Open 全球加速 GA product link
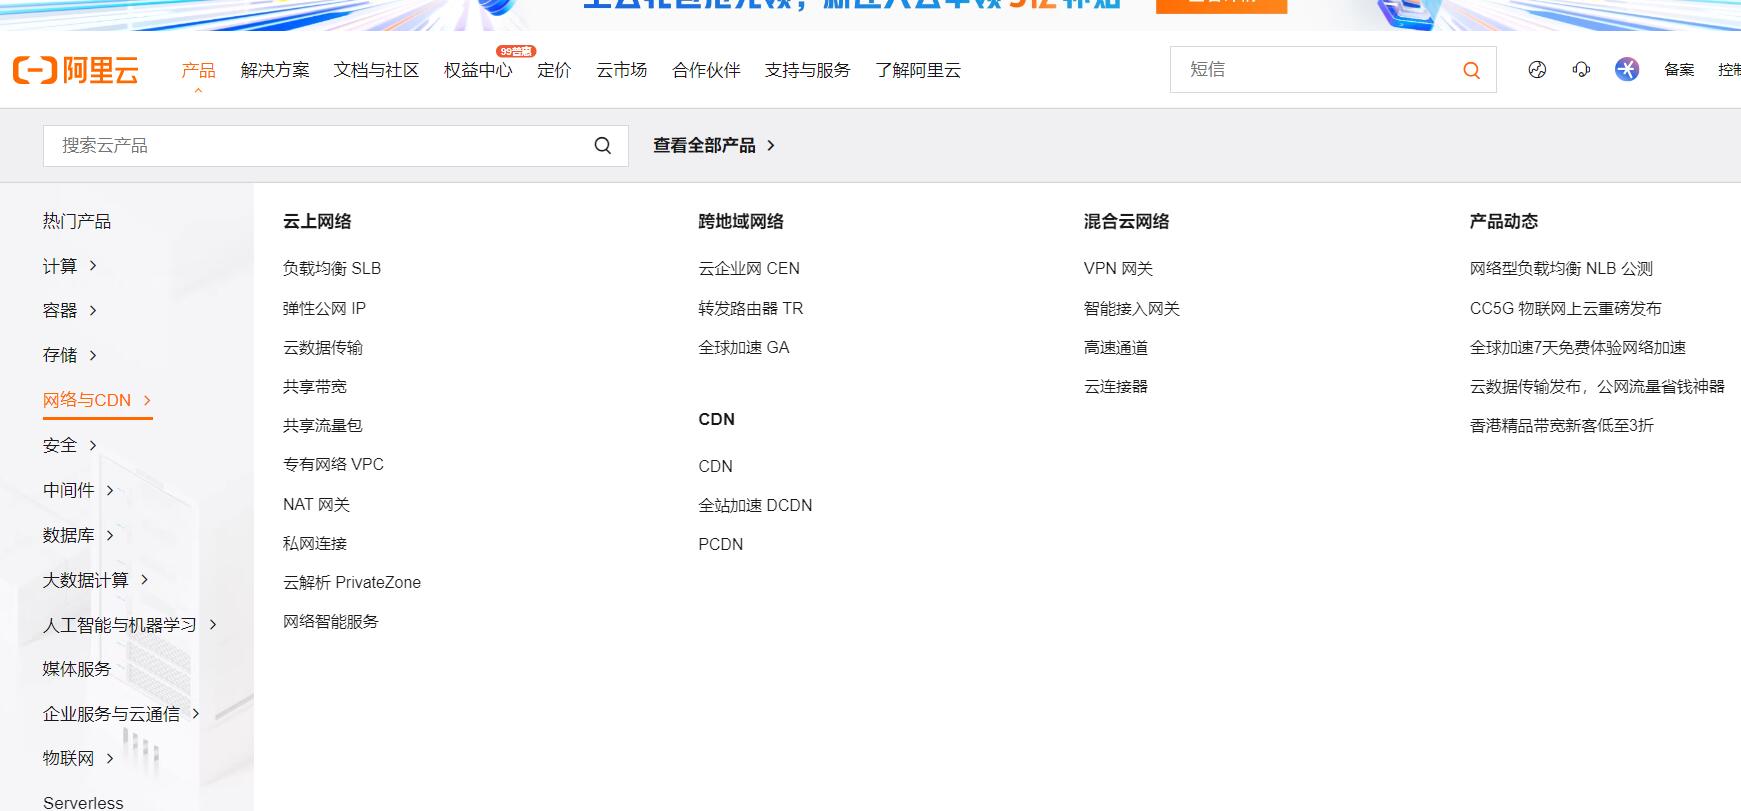Image resolution: width=1741 pixels, height=811 pixels. click(744, 347)
